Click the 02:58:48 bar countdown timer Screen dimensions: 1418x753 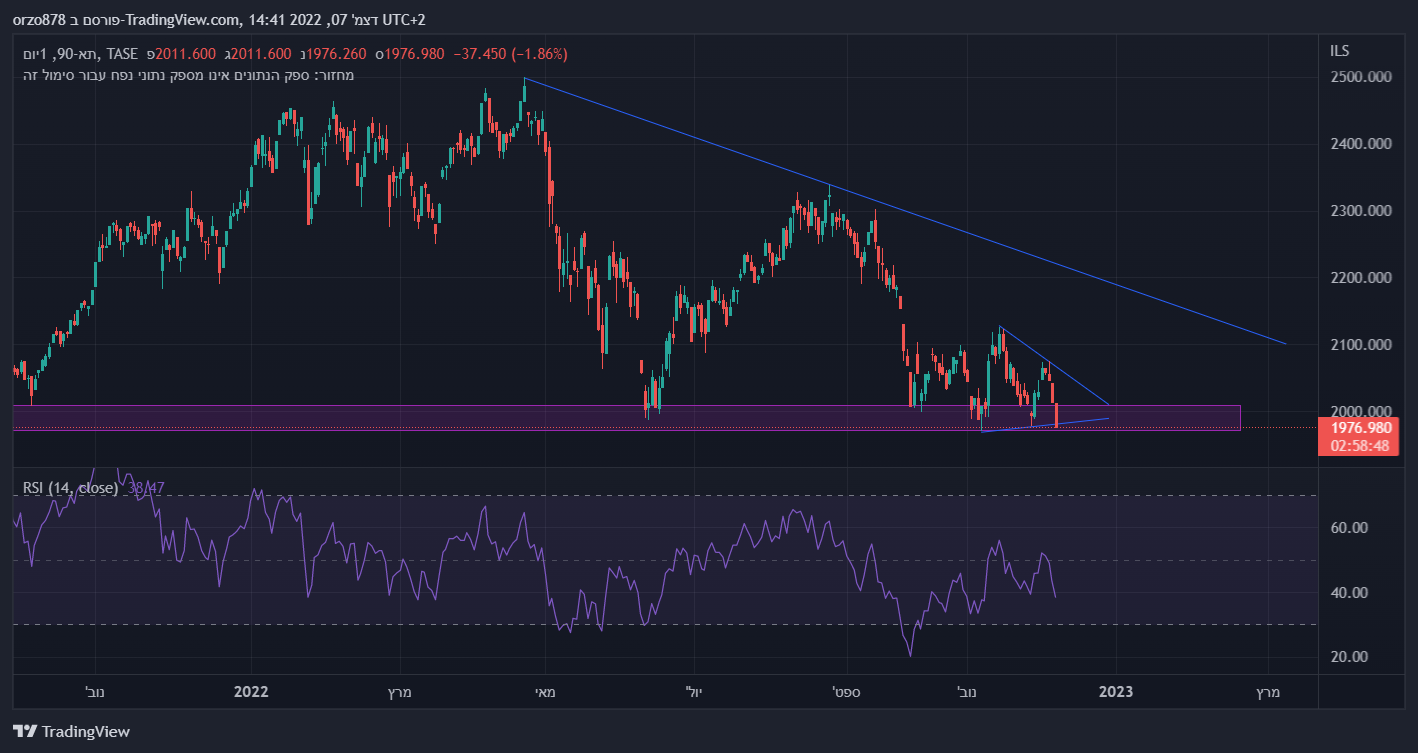tap(1359, 446)
